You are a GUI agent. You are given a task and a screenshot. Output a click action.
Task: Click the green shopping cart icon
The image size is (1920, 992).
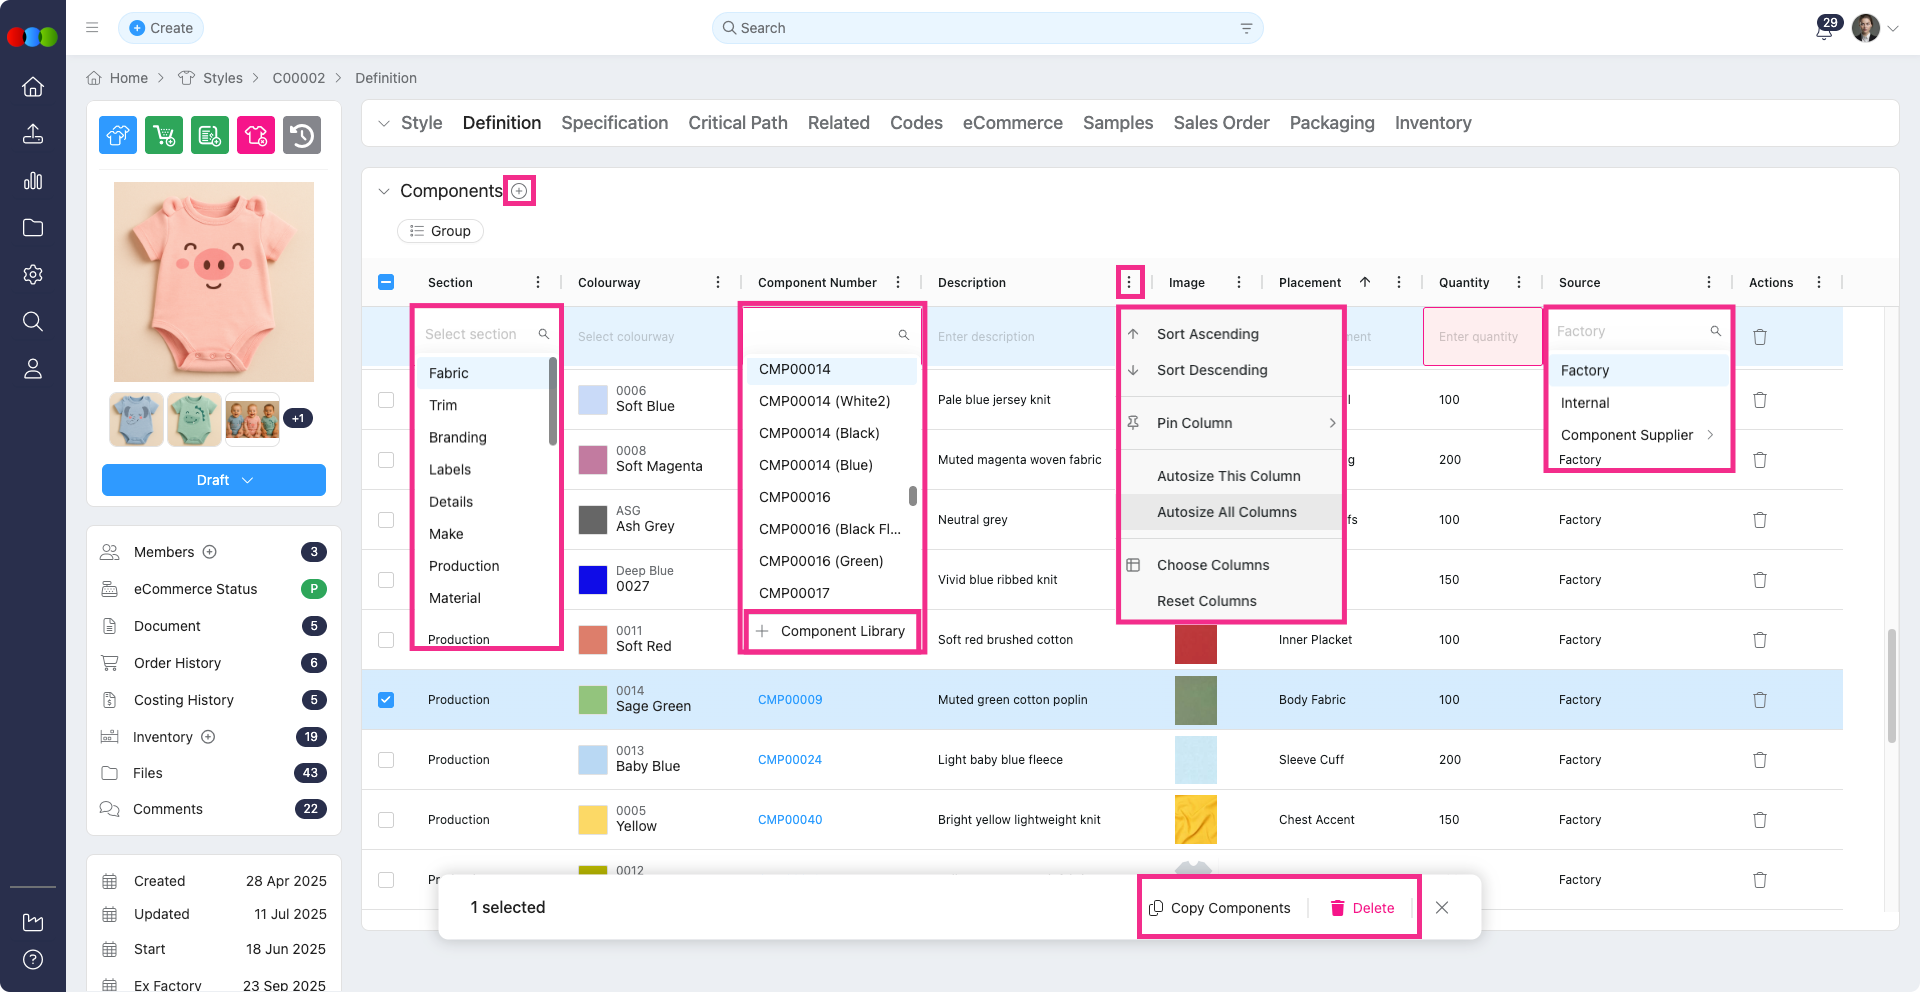(x=164, y=135)
